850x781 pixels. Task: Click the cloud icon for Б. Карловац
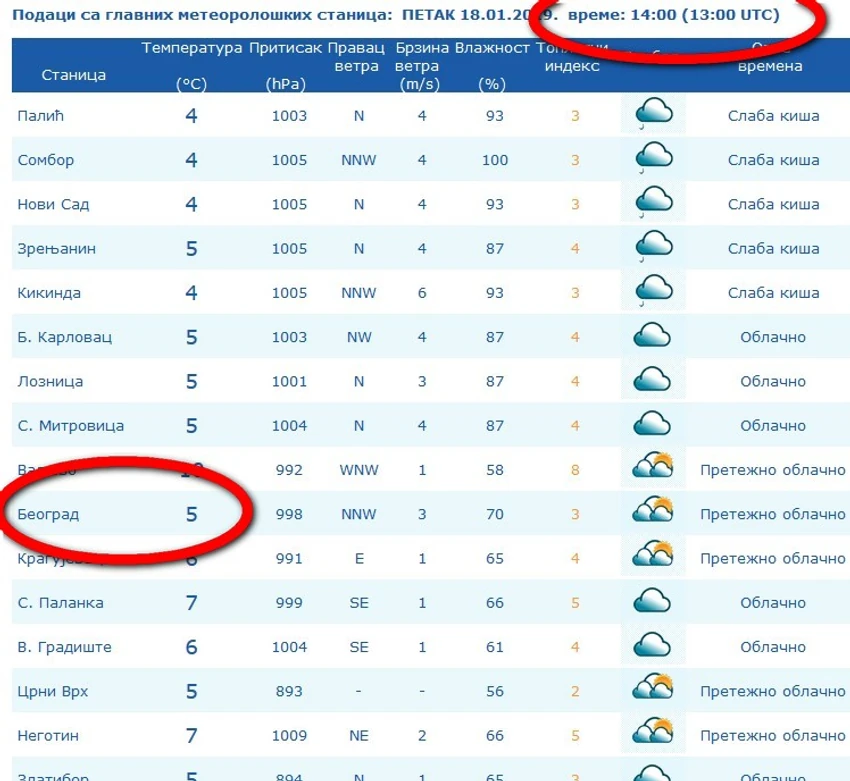652,335
